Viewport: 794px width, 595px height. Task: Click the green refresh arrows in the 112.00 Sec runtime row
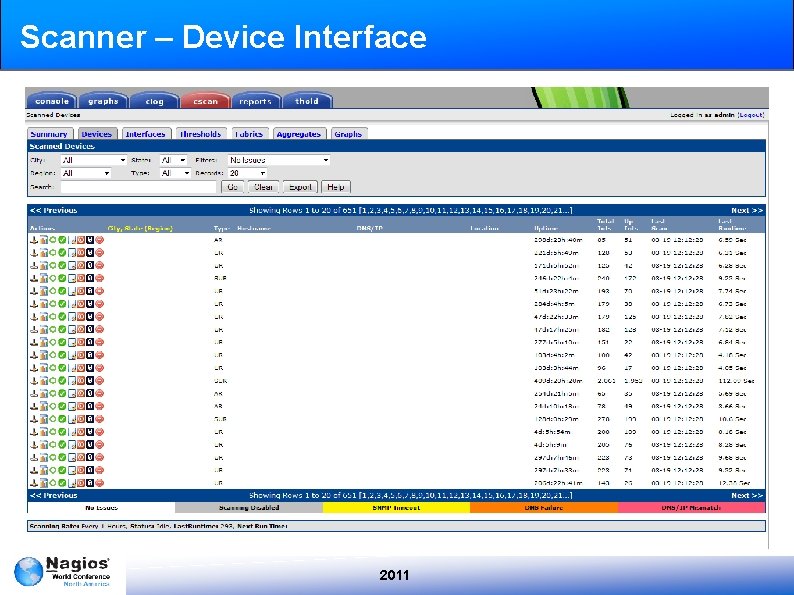click(x=53, y=380)
